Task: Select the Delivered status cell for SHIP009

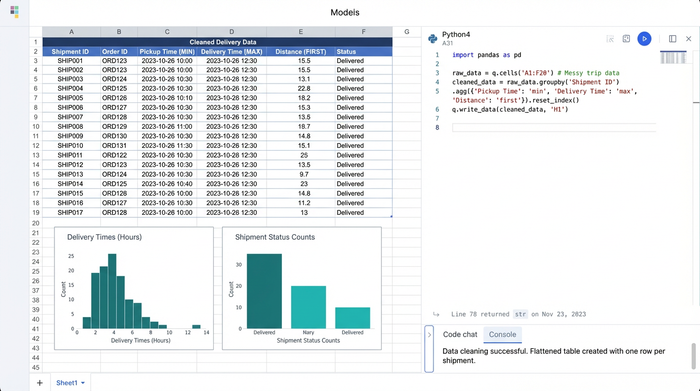Action: [364, 136]
